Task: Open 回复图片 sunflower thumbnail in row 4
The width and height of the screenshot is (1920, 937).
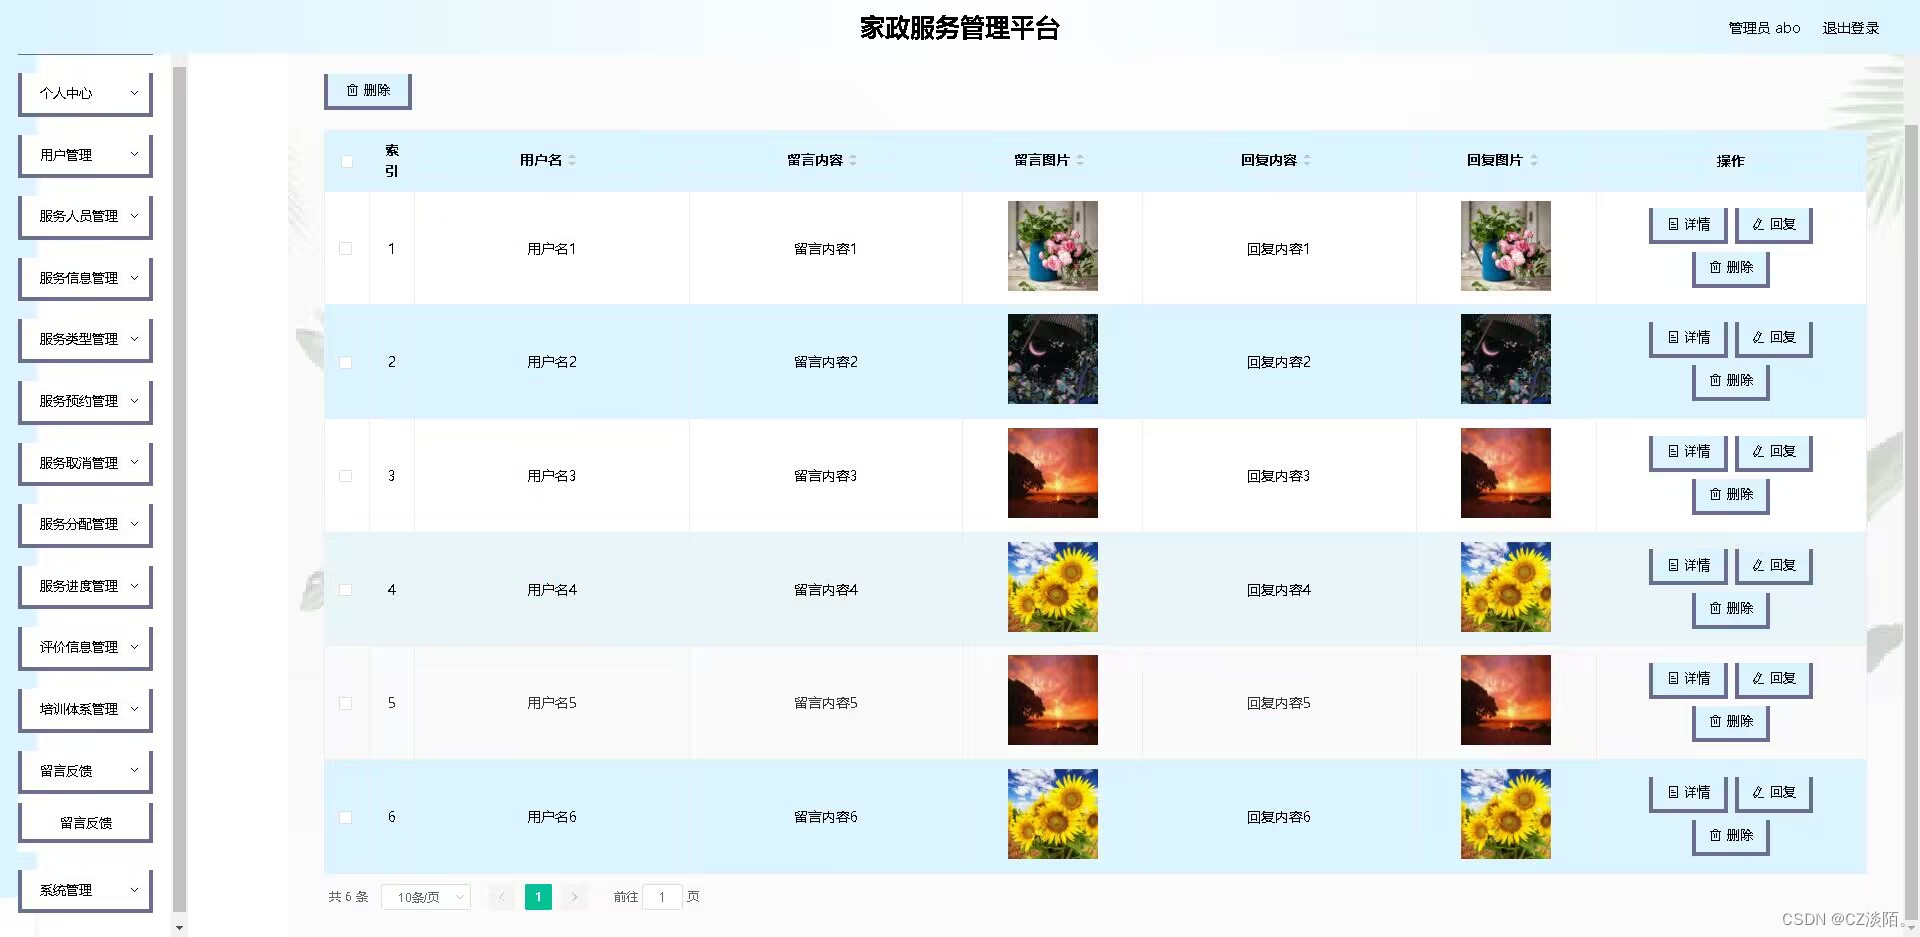Action: (x=1506, y=587)
